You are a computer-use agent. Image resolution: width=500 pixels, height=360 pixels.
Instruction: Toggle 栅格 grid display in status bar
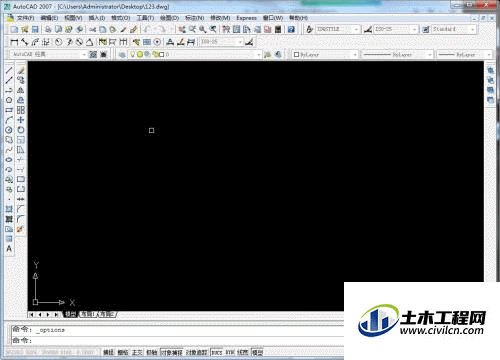click(x=123, y=352)
